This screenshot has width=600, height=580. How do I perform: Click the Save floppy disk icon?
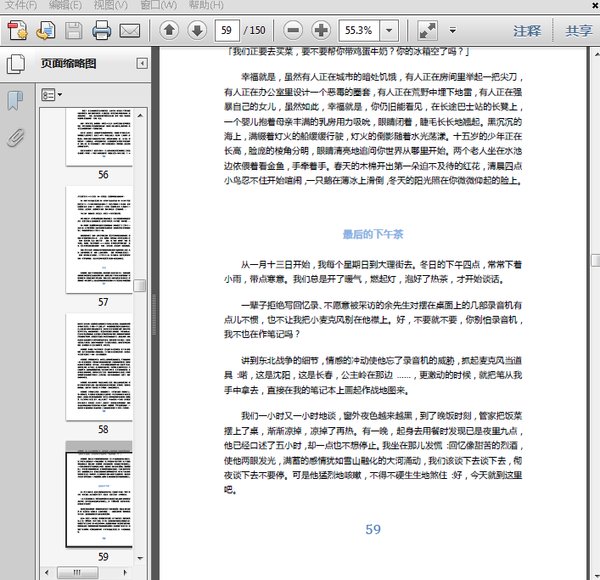(x=73, y=31)
